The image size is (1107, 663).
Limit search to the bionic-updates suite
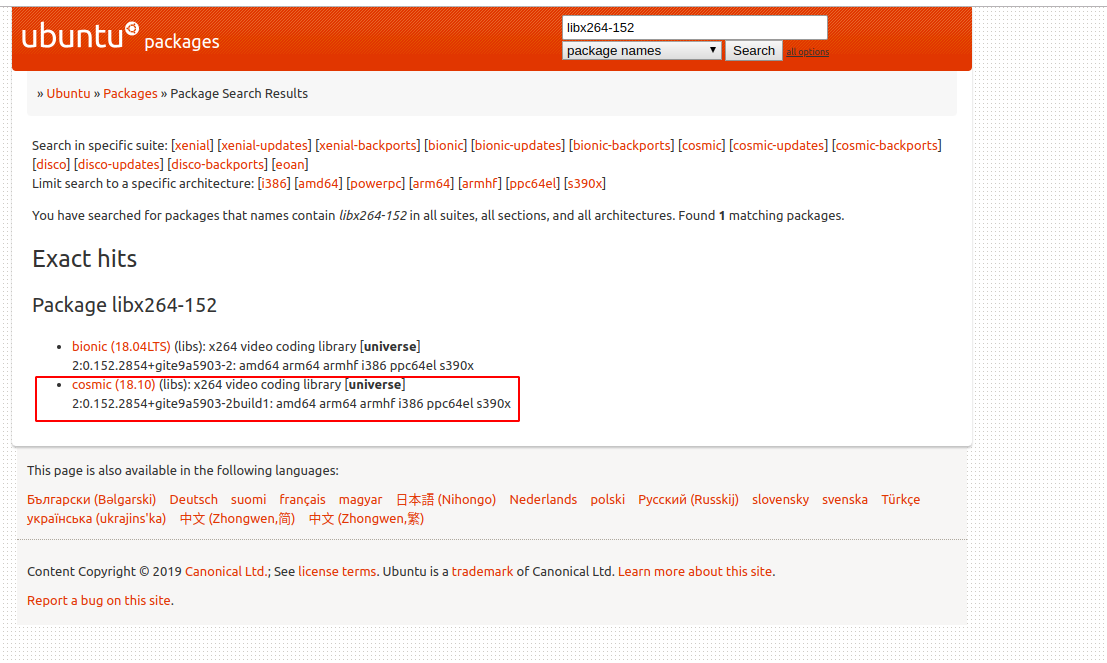pos(518,145)
